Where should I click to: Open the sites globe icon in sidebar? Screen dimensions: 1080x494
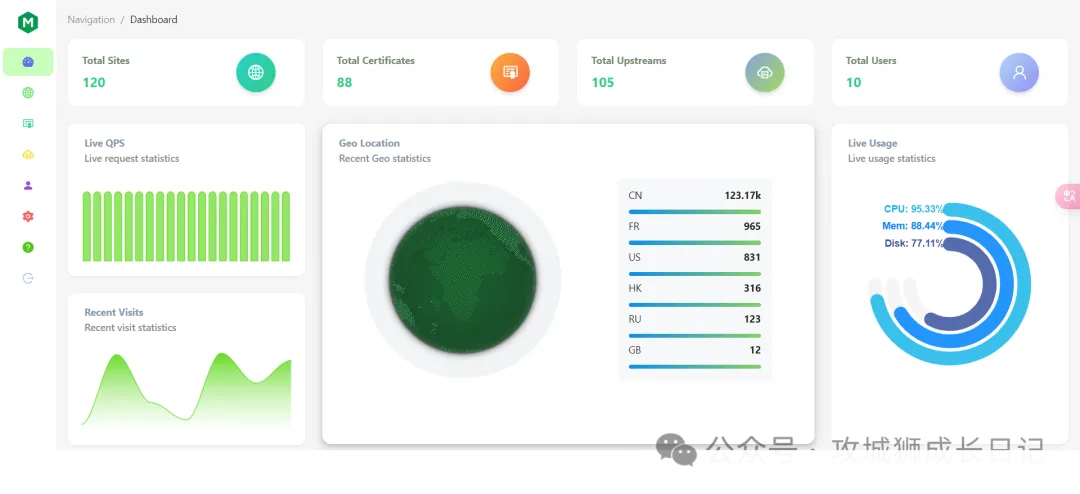coord(28,93)
